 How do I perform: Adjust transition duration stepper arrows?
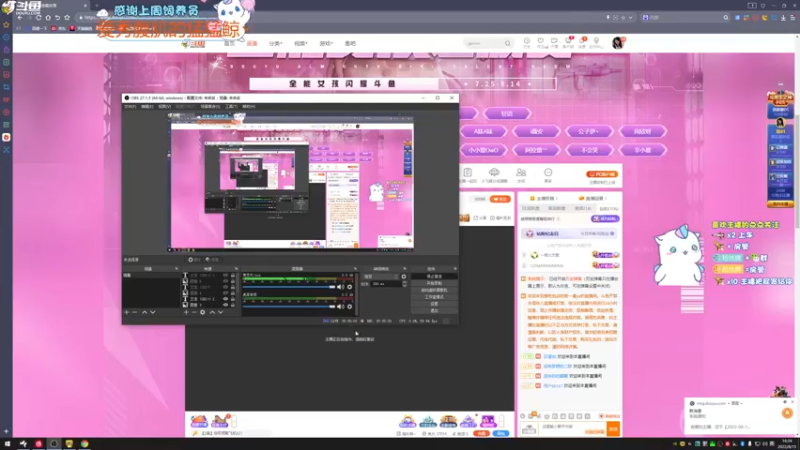[x=405, y=284]
